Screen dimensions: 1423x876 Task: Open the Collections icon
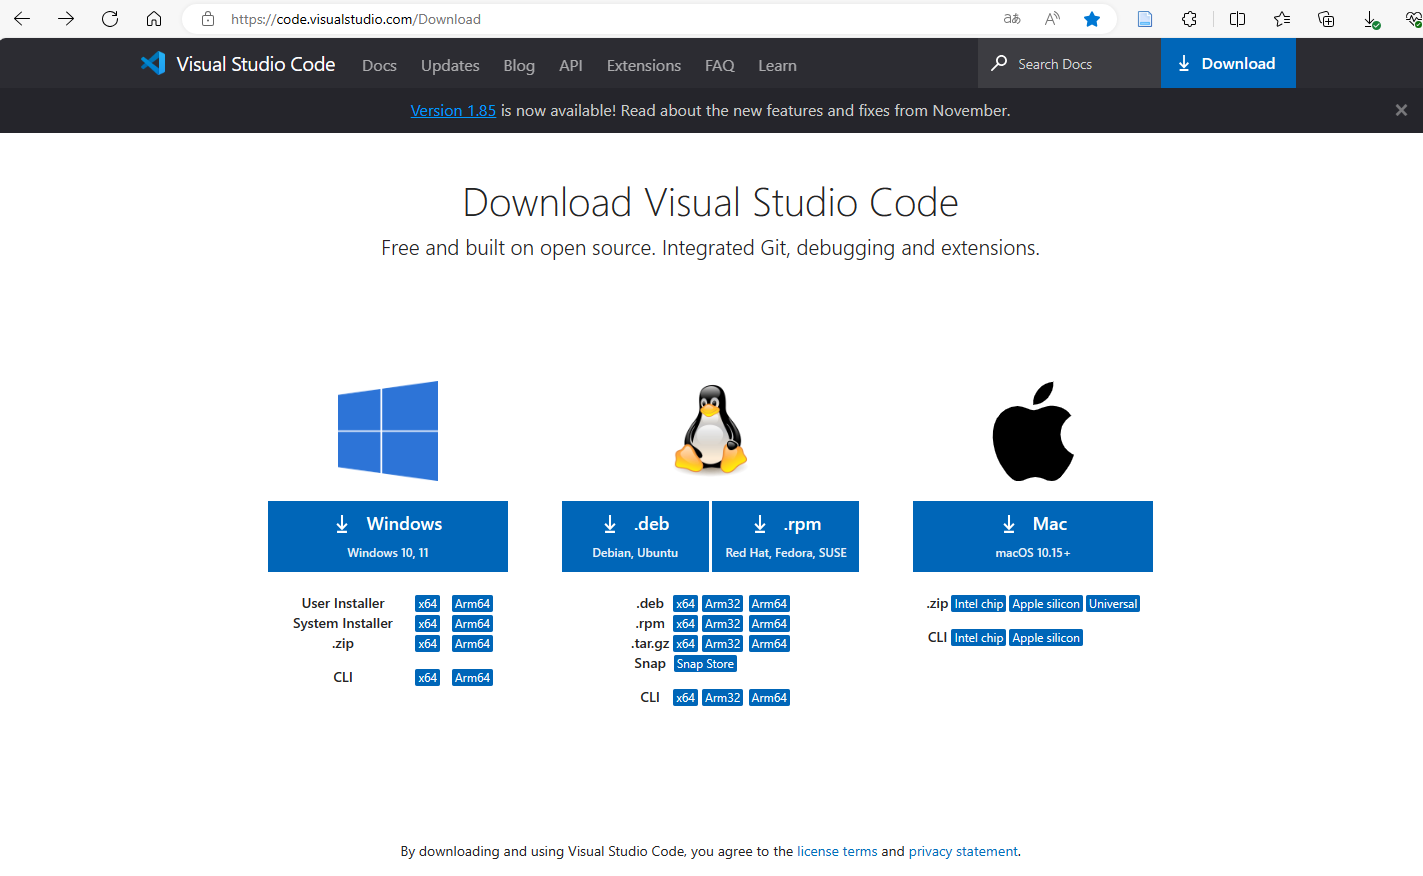1326,19
